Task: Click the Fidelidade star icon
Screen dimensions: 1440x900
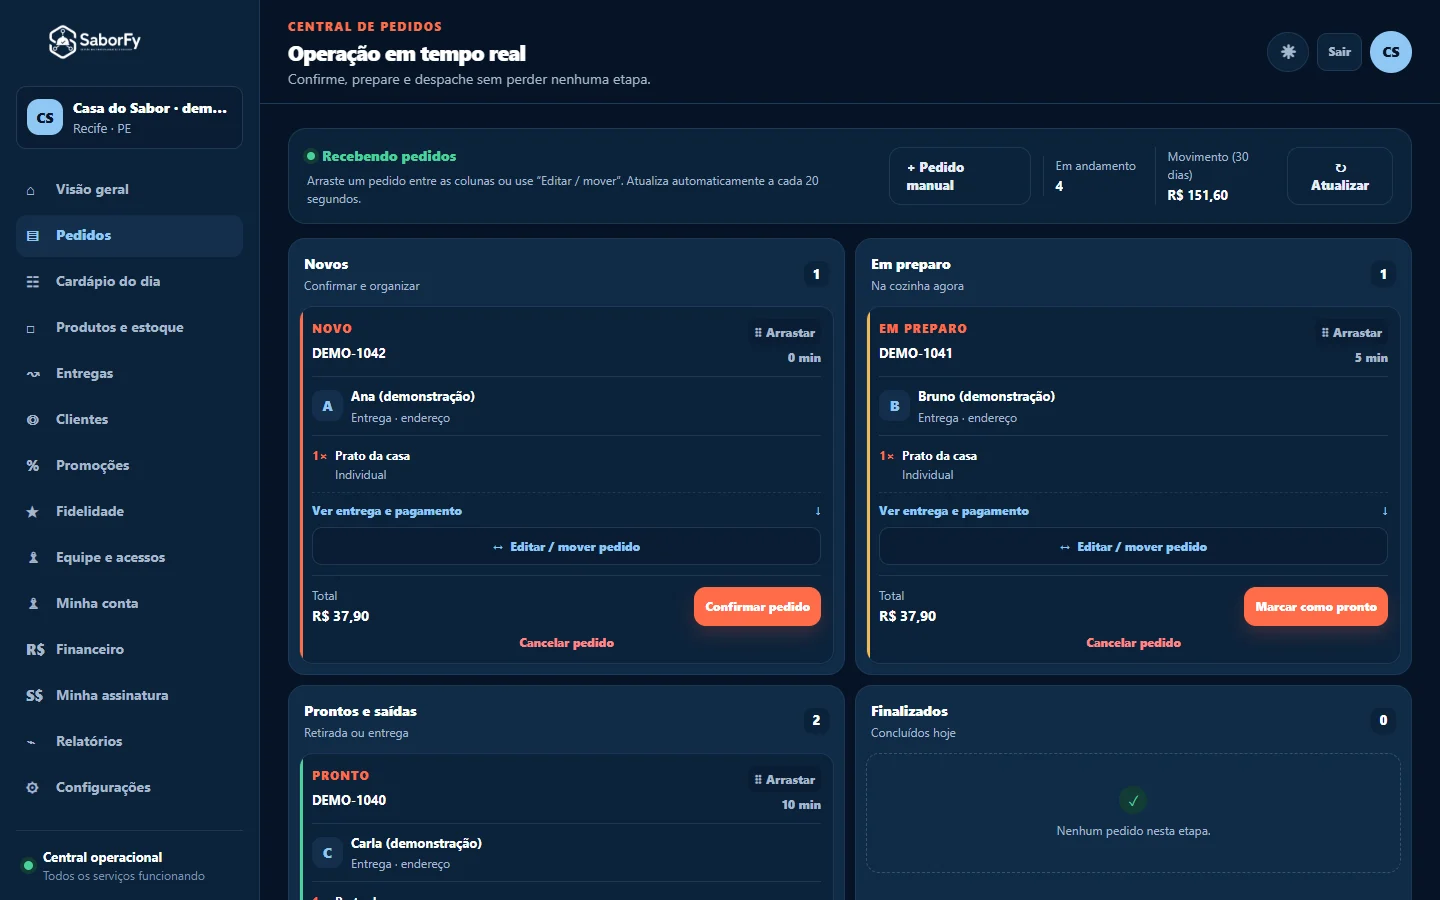Action: [32, 512]
